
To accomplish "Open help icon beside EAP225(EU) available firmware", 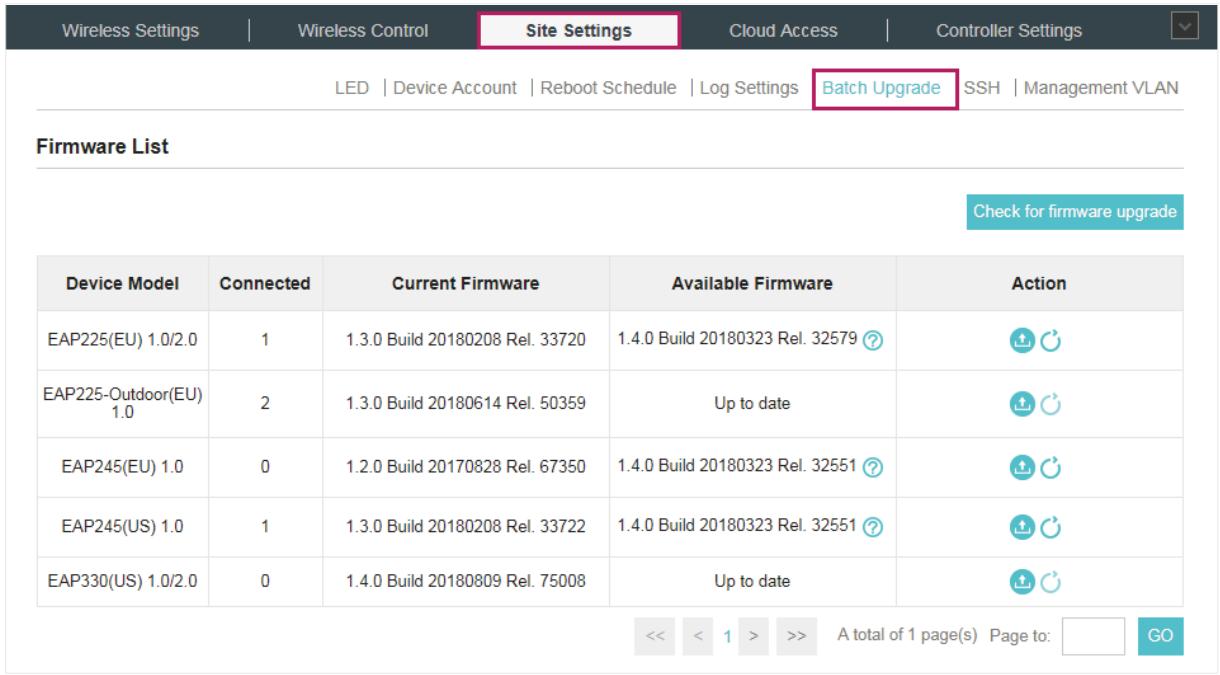I will (x=872, y=339).
